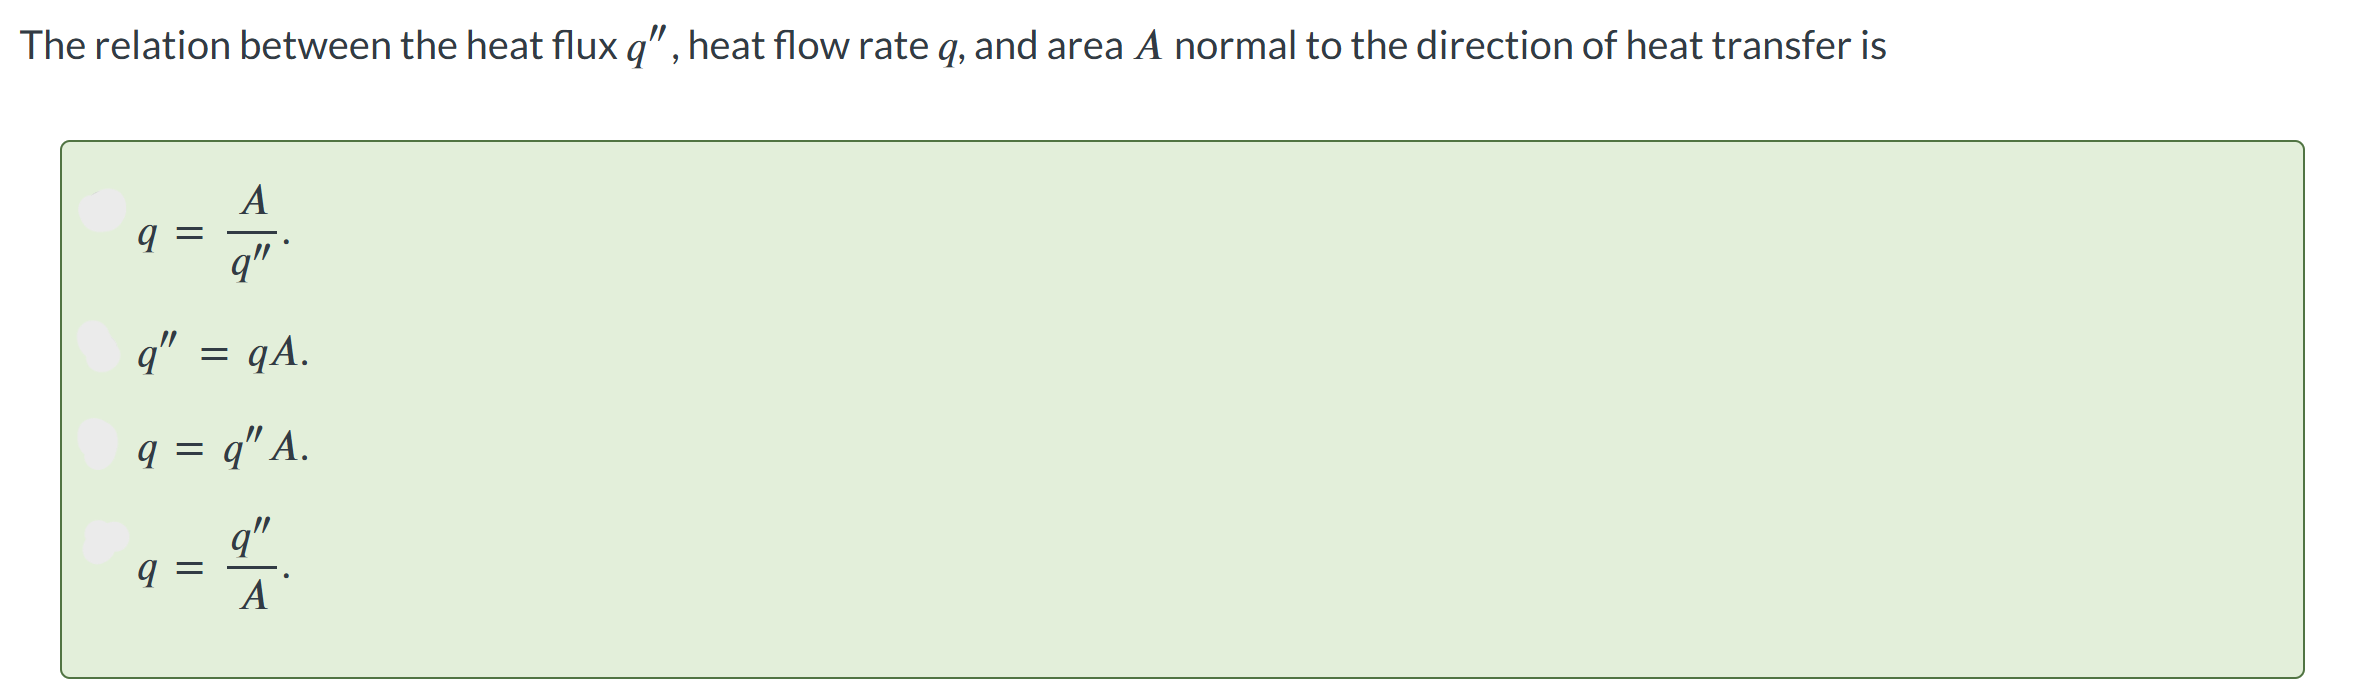Image resolution: width=2371 pixels, height=700 pixels.
Task: Click the formula text q″ = qA
Action: point(223,351)
